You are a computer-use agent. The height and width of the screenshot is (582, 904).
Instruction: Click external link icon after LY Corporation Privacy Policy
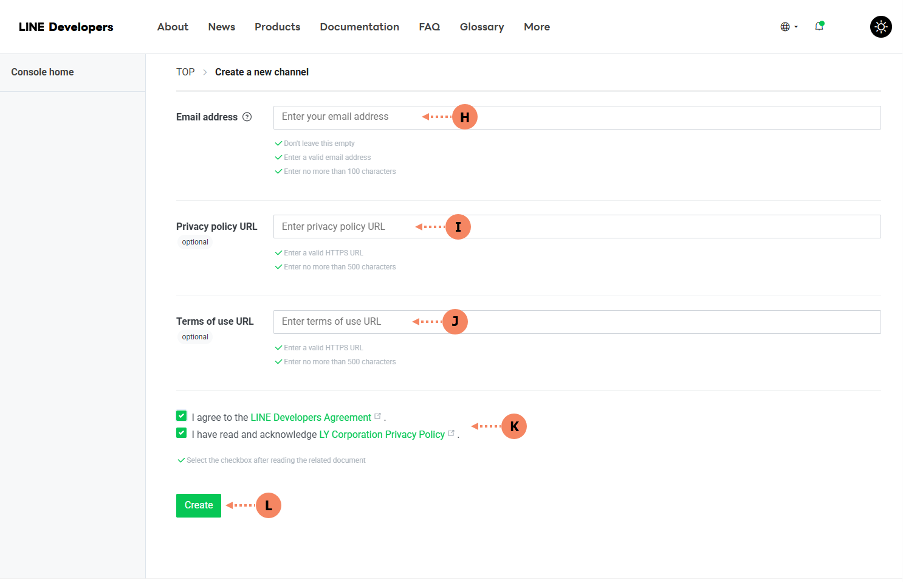452,434
